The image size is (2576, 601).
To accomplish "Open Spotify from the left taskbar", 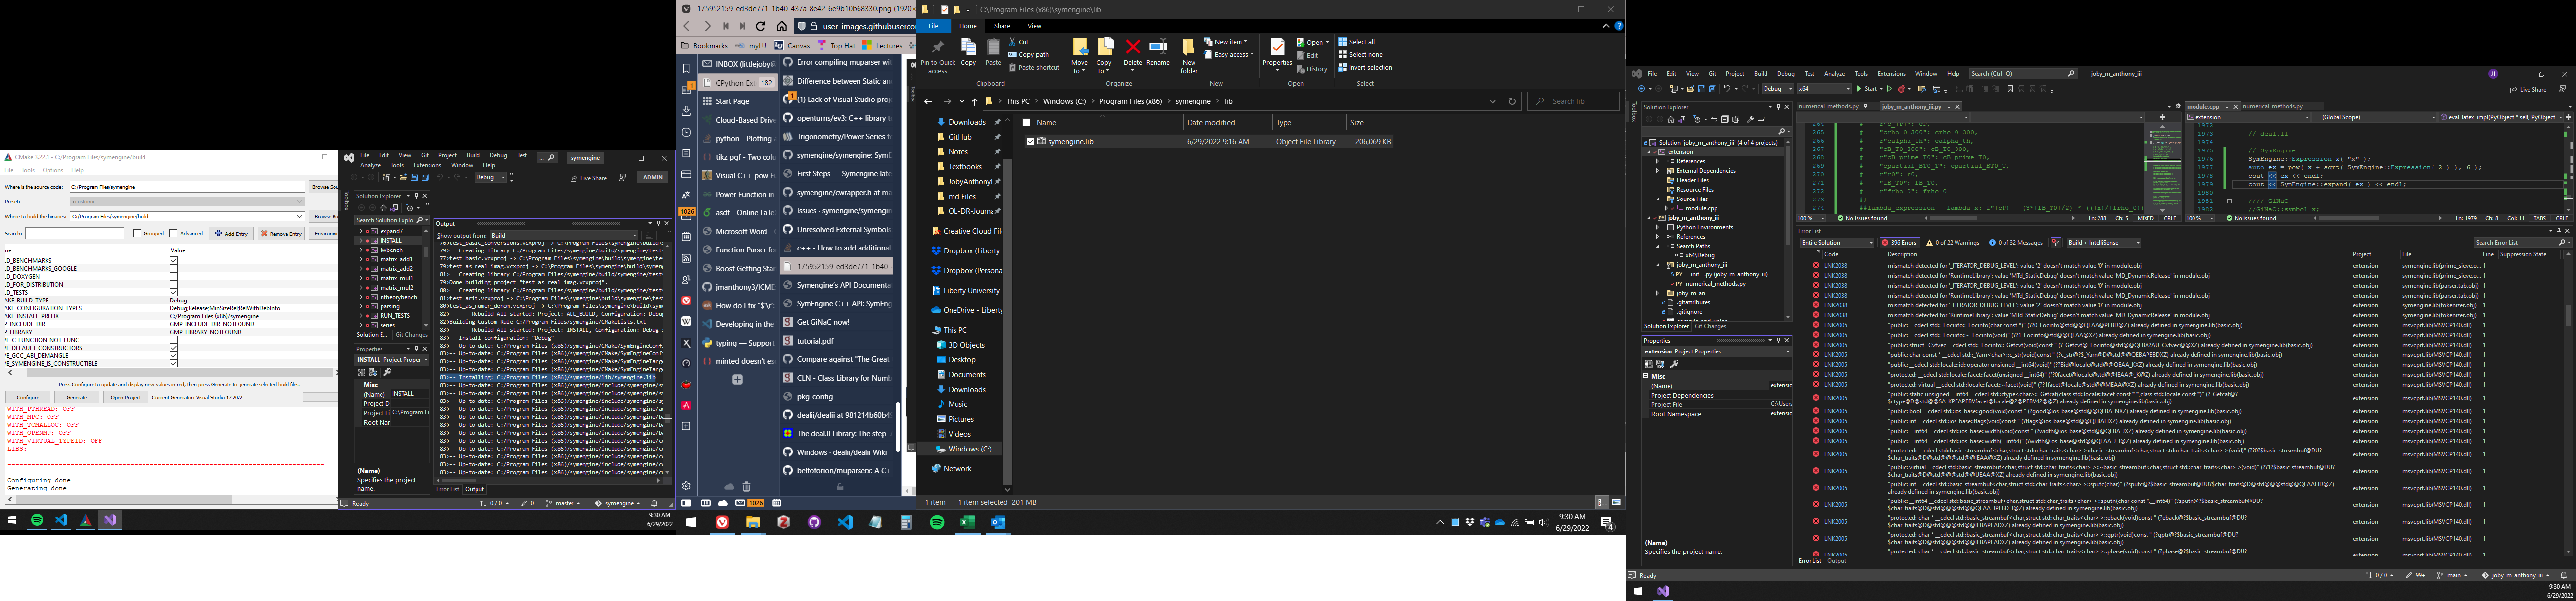I will click(37, 520).
